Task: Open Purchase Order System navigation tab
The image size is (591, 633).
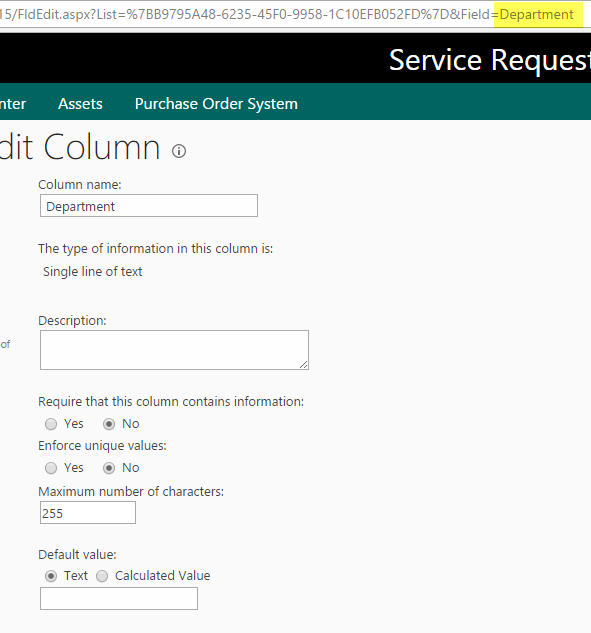Action: tap(216, 104)
